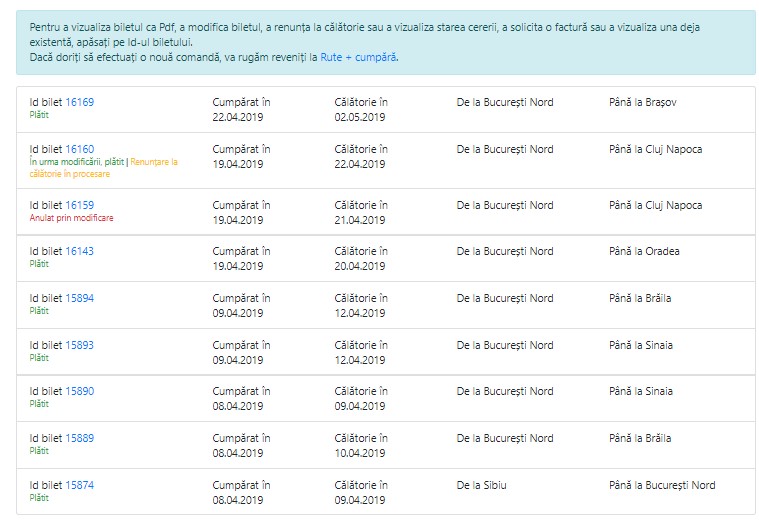Open ticket ID 15889

coord(79,438)
